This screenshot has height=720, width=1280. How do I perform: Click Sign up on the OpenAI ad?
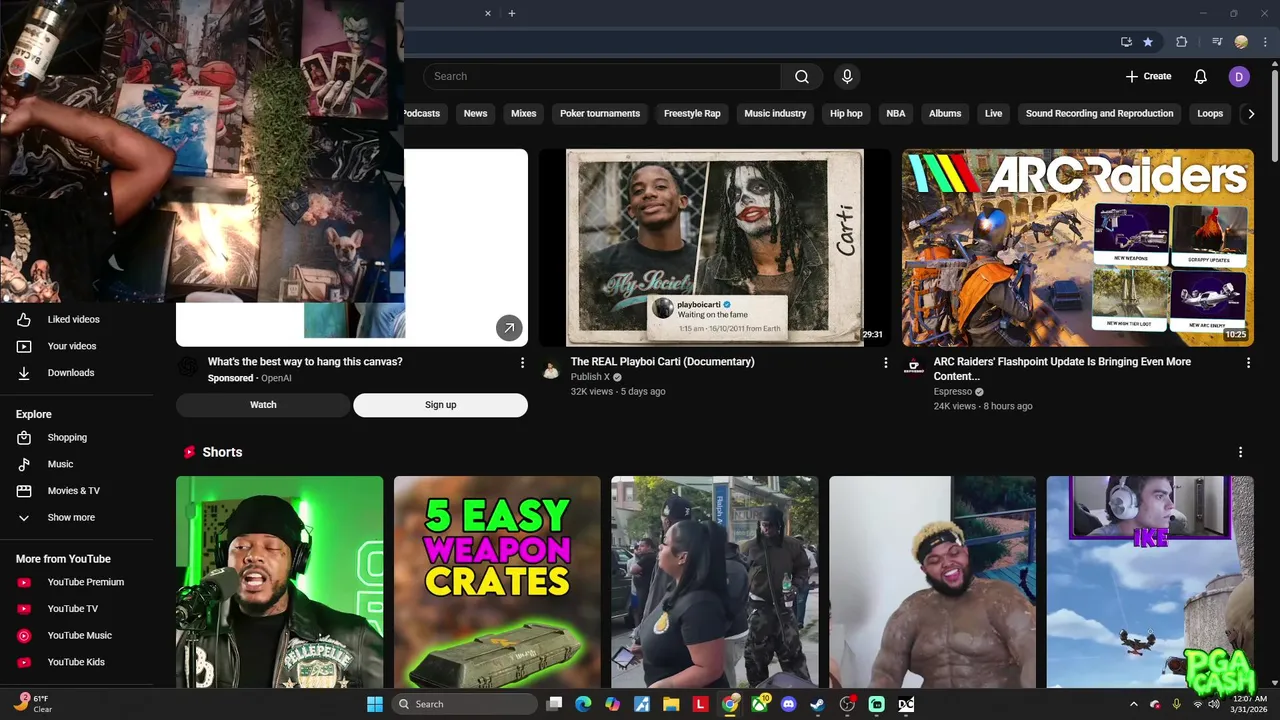point(440,405)
